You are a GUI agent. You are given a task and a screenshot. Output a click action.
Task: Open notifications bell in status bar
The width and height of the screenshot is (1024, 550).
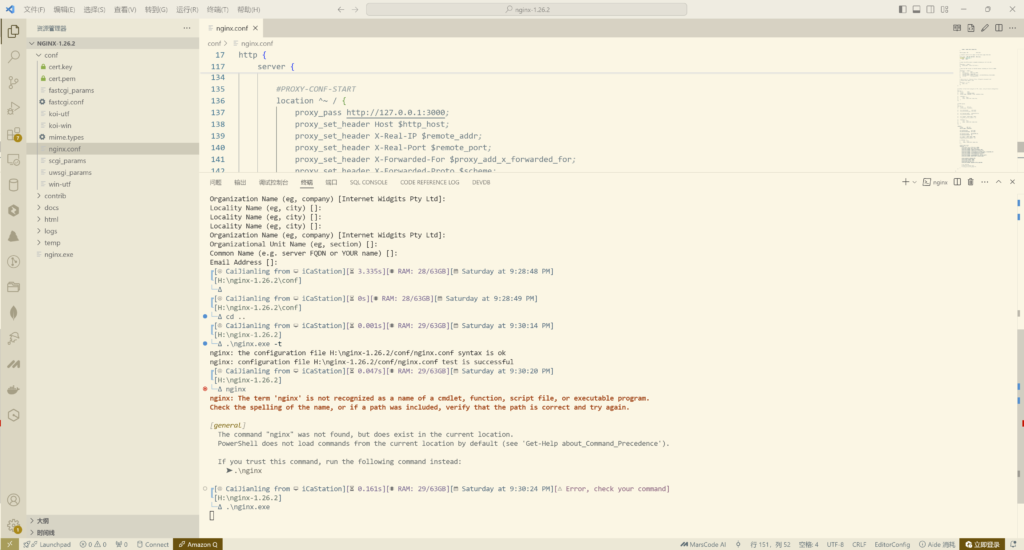pos(1013,544)
